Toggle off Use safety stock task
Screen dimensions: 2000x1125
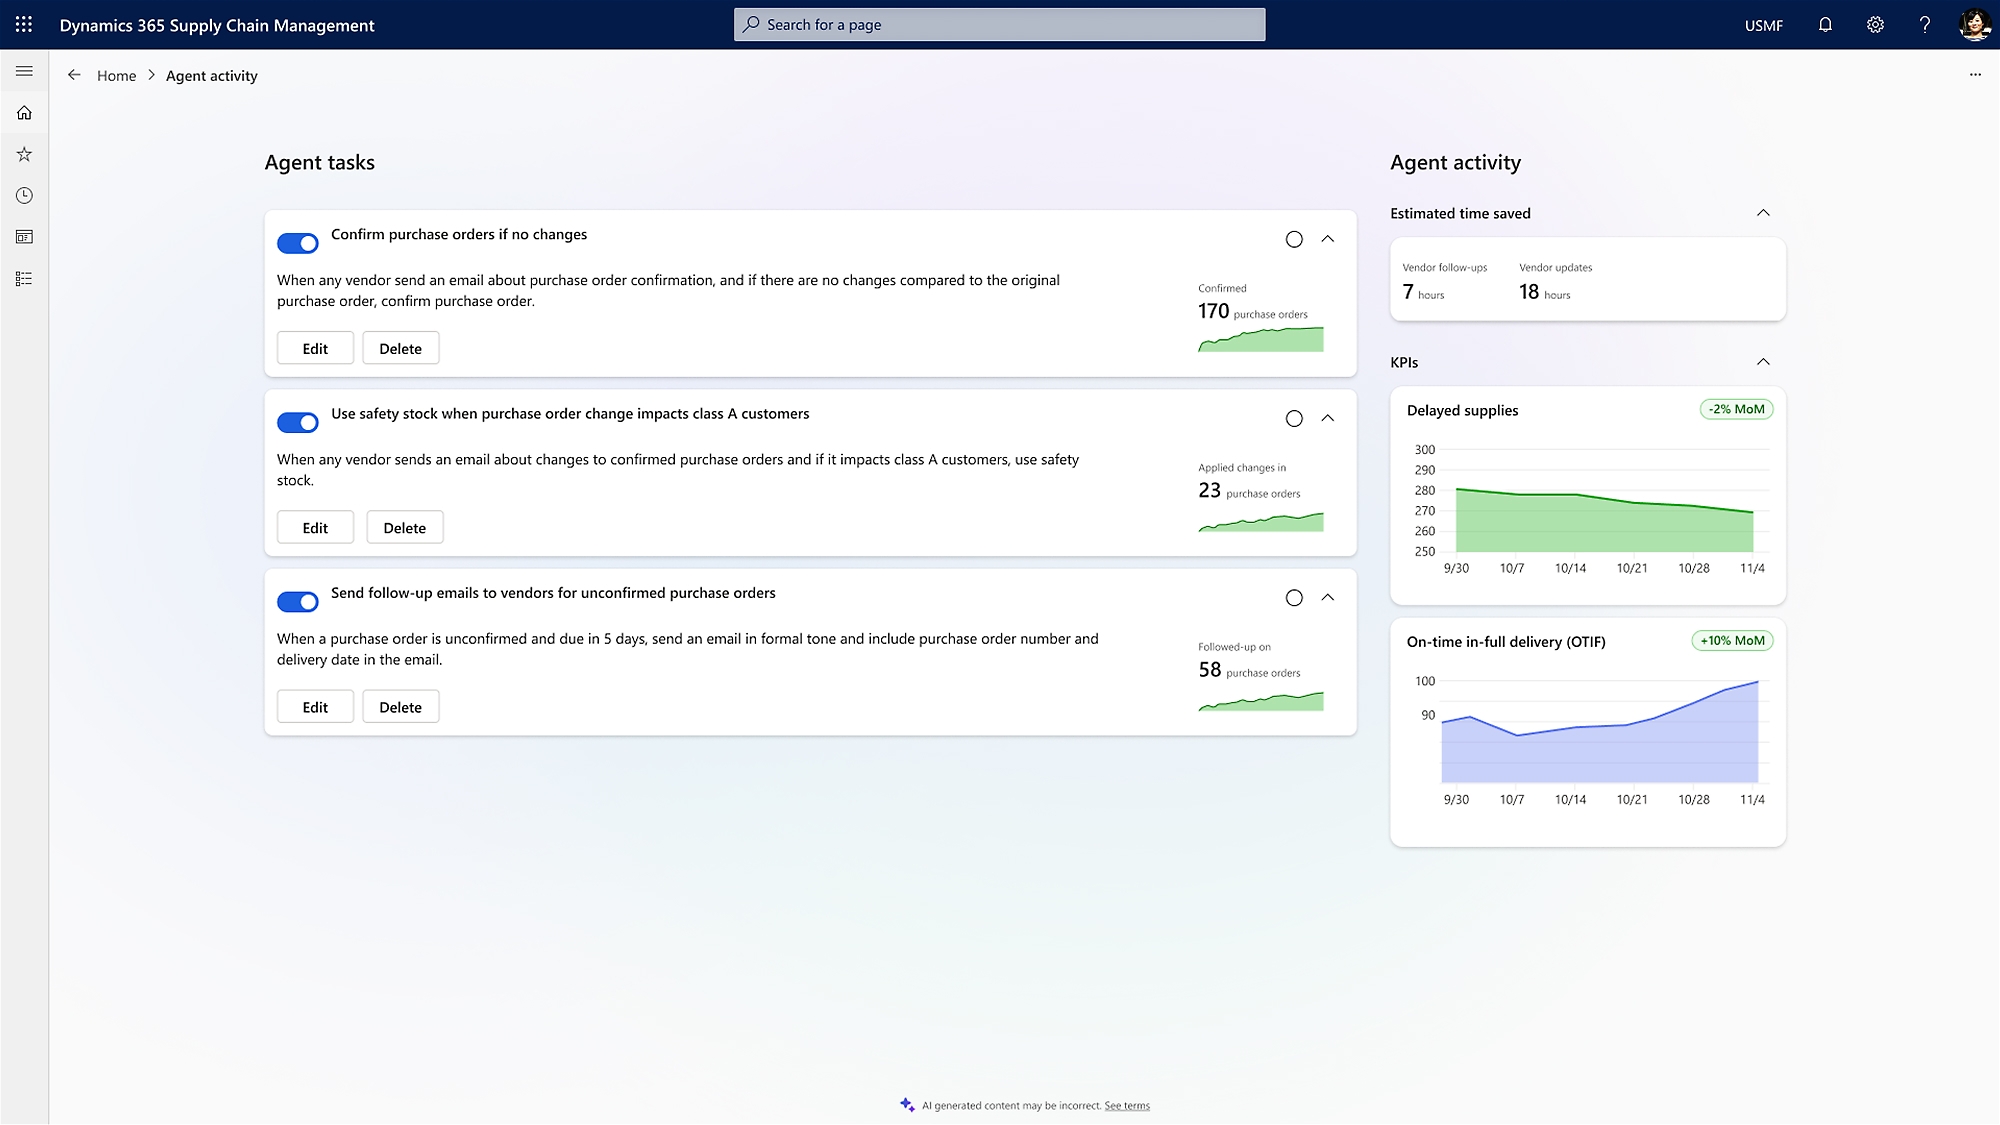[298, 422]
